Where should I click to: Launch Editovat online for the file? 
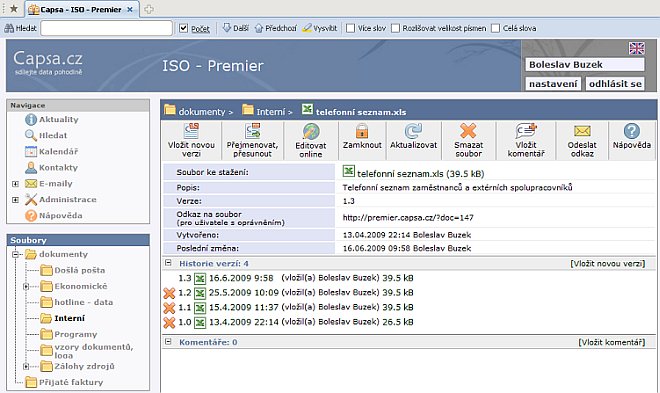pyautogui.click(x=311, y=131)
